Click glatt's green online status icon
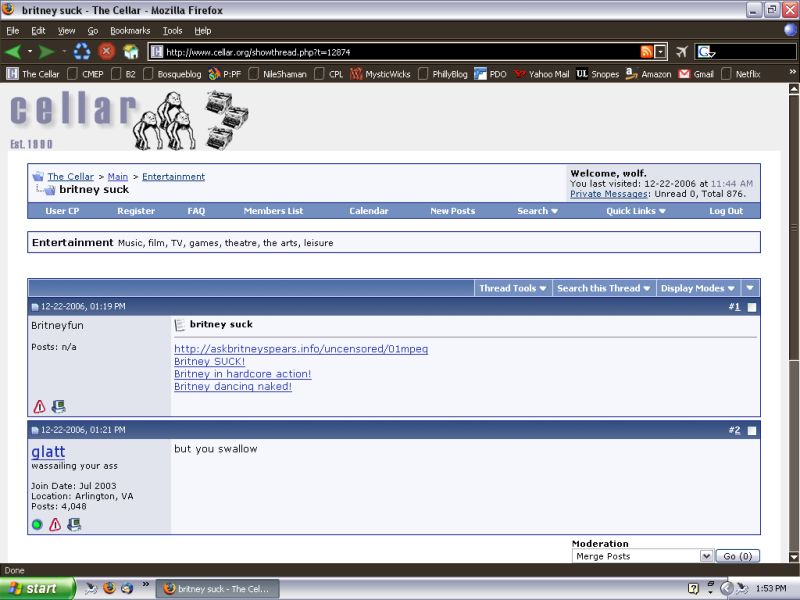Image resolution: width=800 pixels, height=600 pixels. coord(37,524)
